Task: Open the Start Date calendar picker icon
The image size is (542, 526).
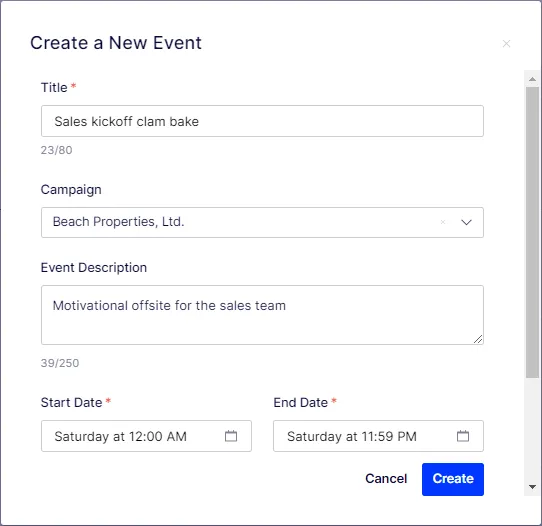Action: [x=231, y=436]
